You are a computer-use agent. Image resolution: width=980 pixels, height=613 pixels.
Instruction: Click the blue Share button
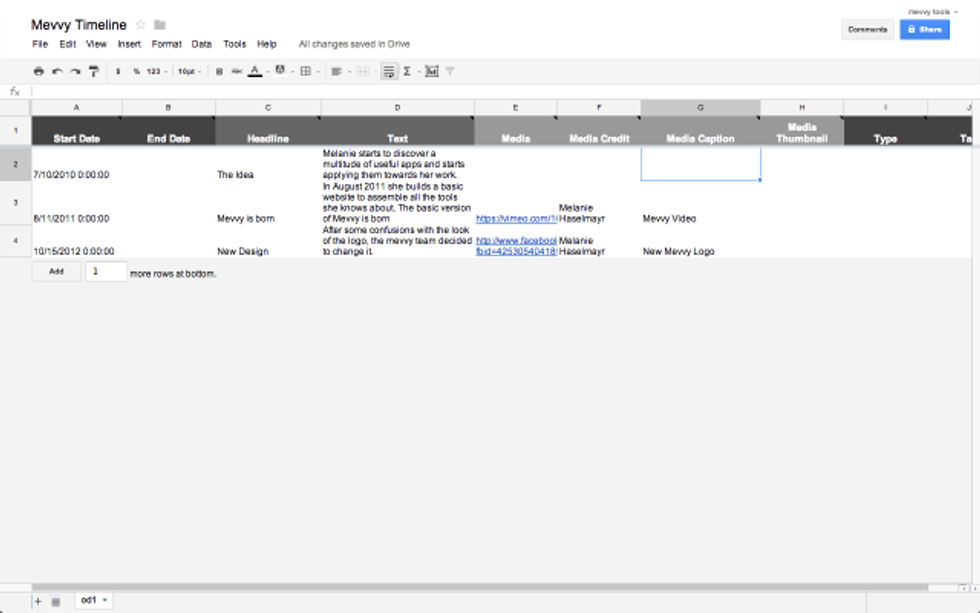point(924,30)
